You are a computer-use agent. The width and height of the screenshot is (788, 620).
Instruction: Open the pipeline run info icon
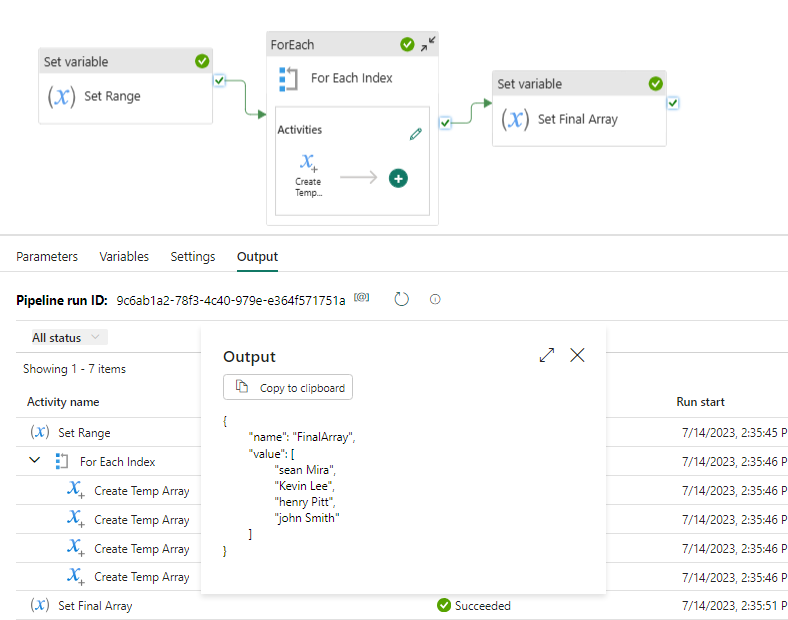[435, 299]
